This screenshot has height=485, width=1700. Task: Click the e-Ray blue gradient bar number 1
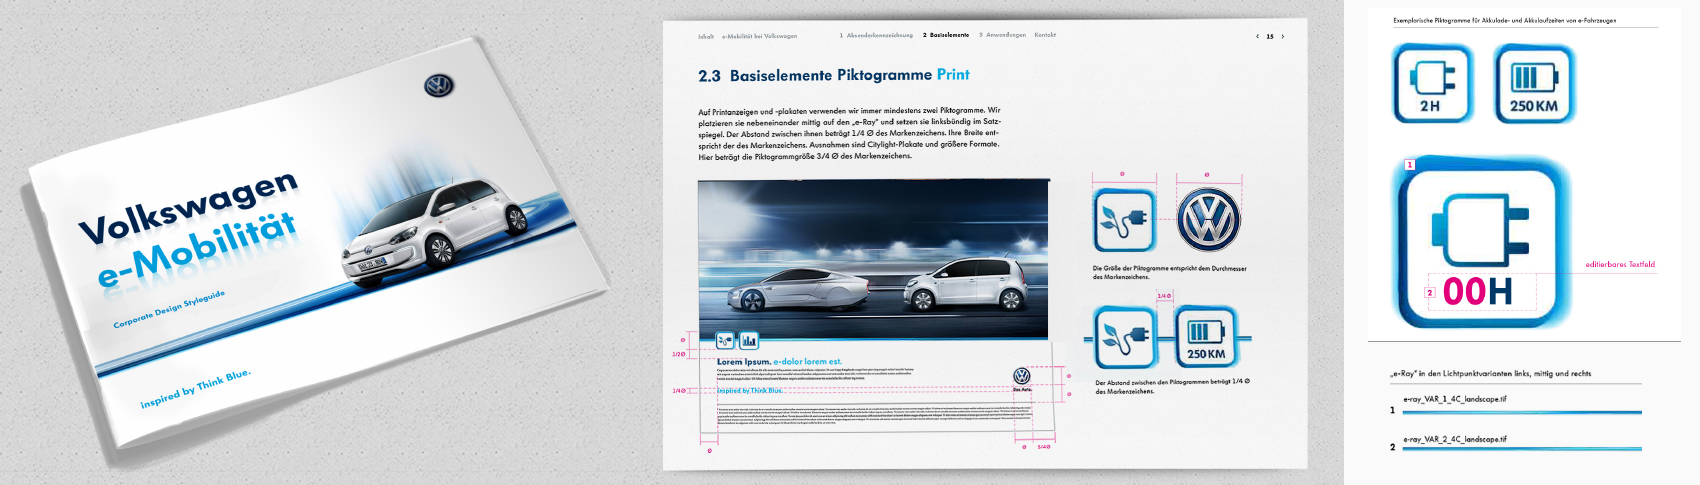[1522, 411]
